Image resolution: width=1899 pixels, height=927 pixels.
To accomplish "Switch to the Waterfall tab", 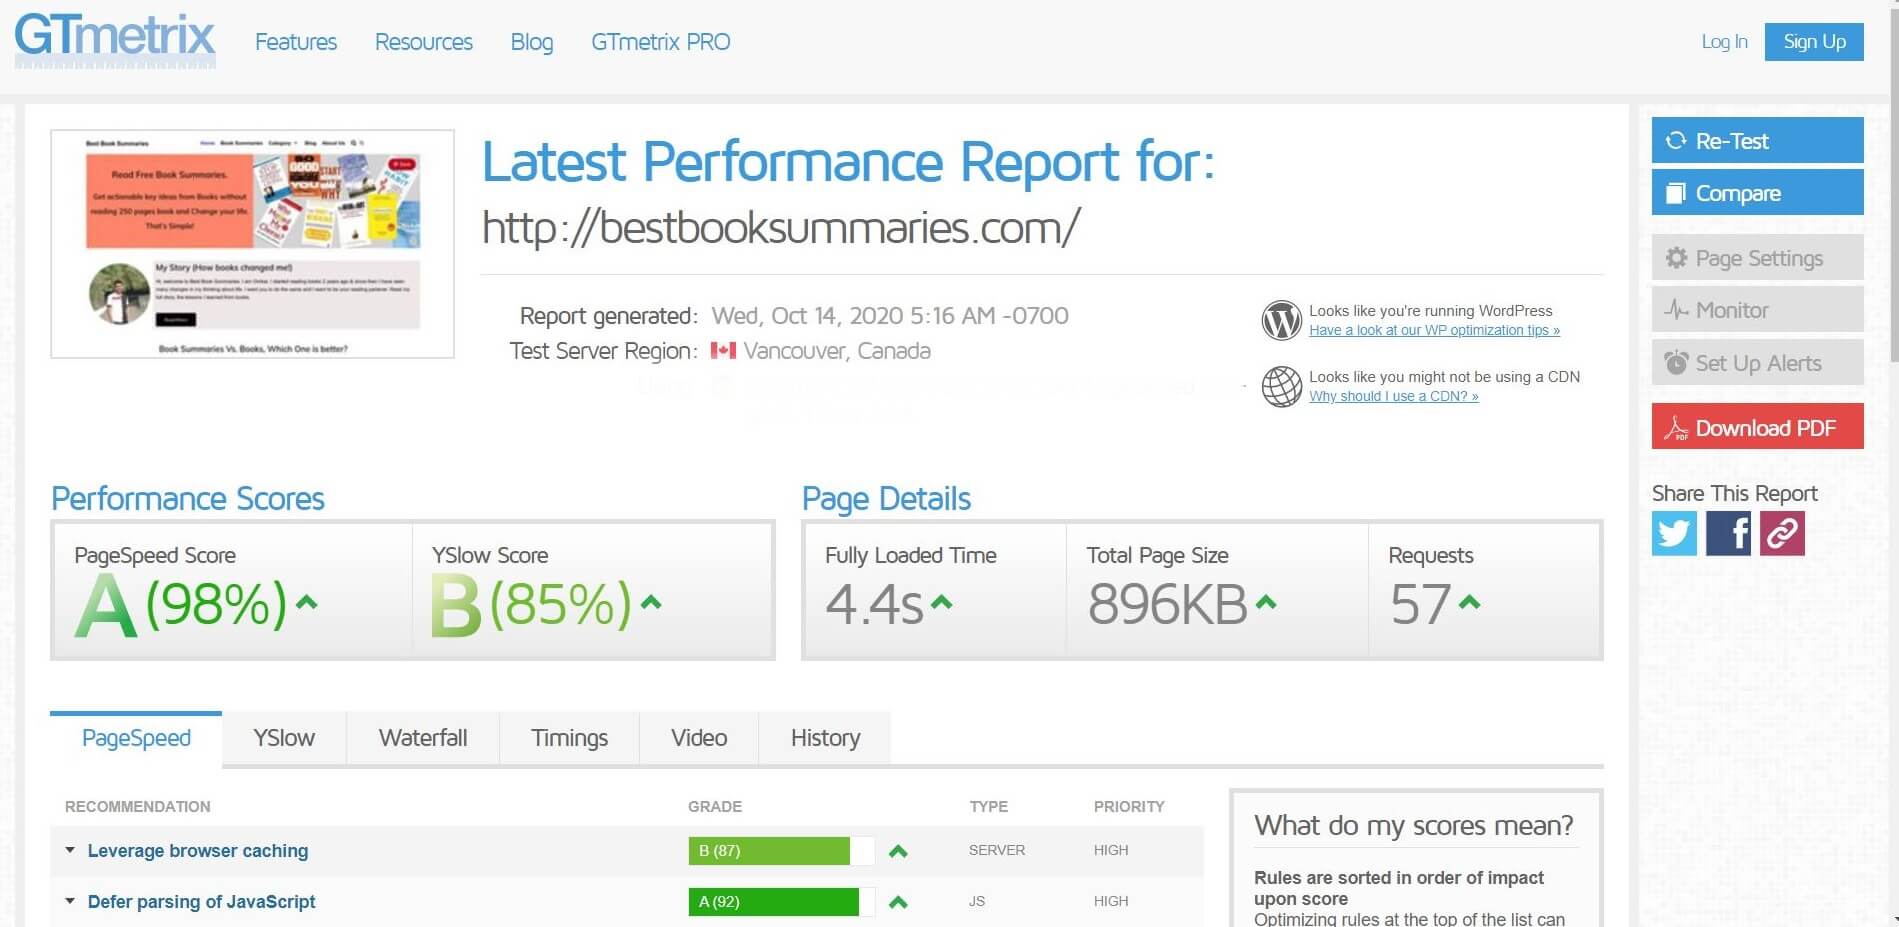I will coord(422,738).
